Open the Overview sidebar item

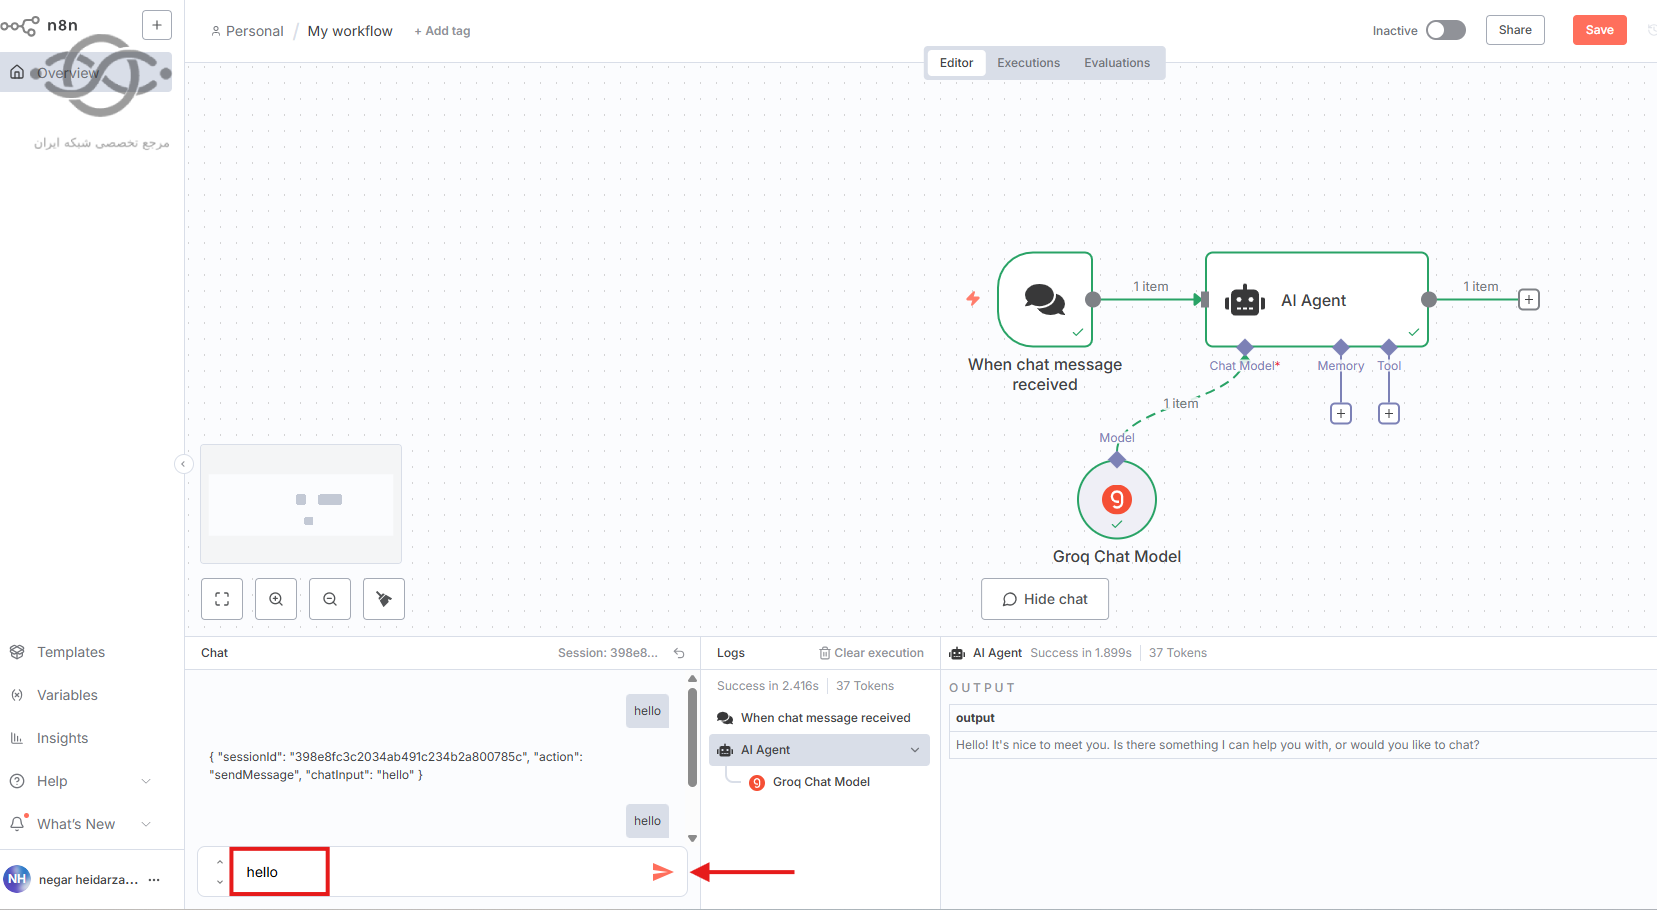[x=86, y=72]
